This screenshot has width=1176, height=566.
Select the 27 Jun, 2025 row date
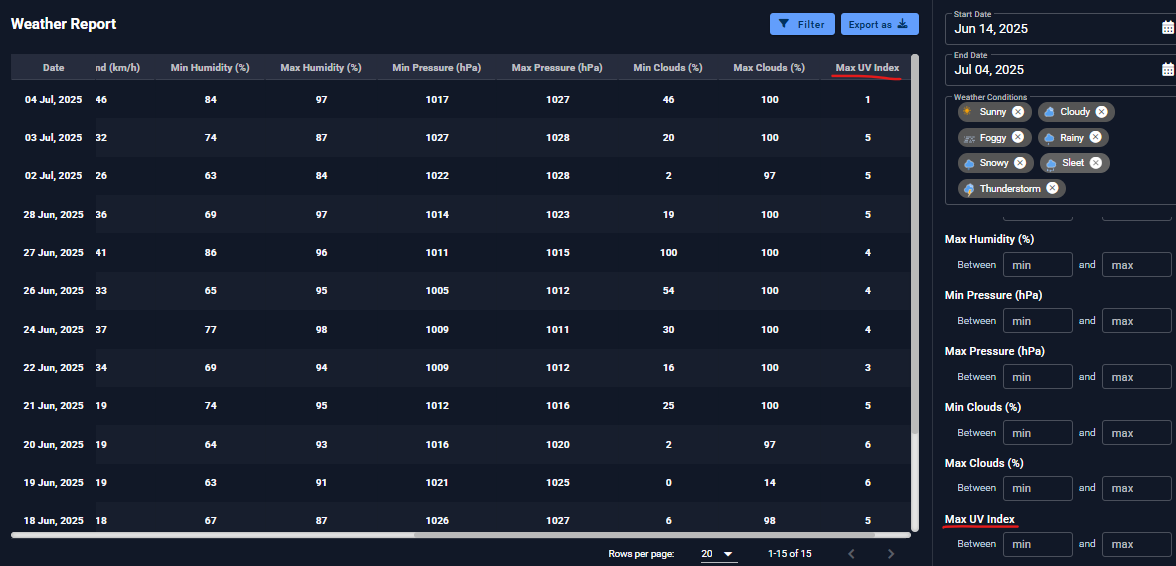tap(54, 253)
